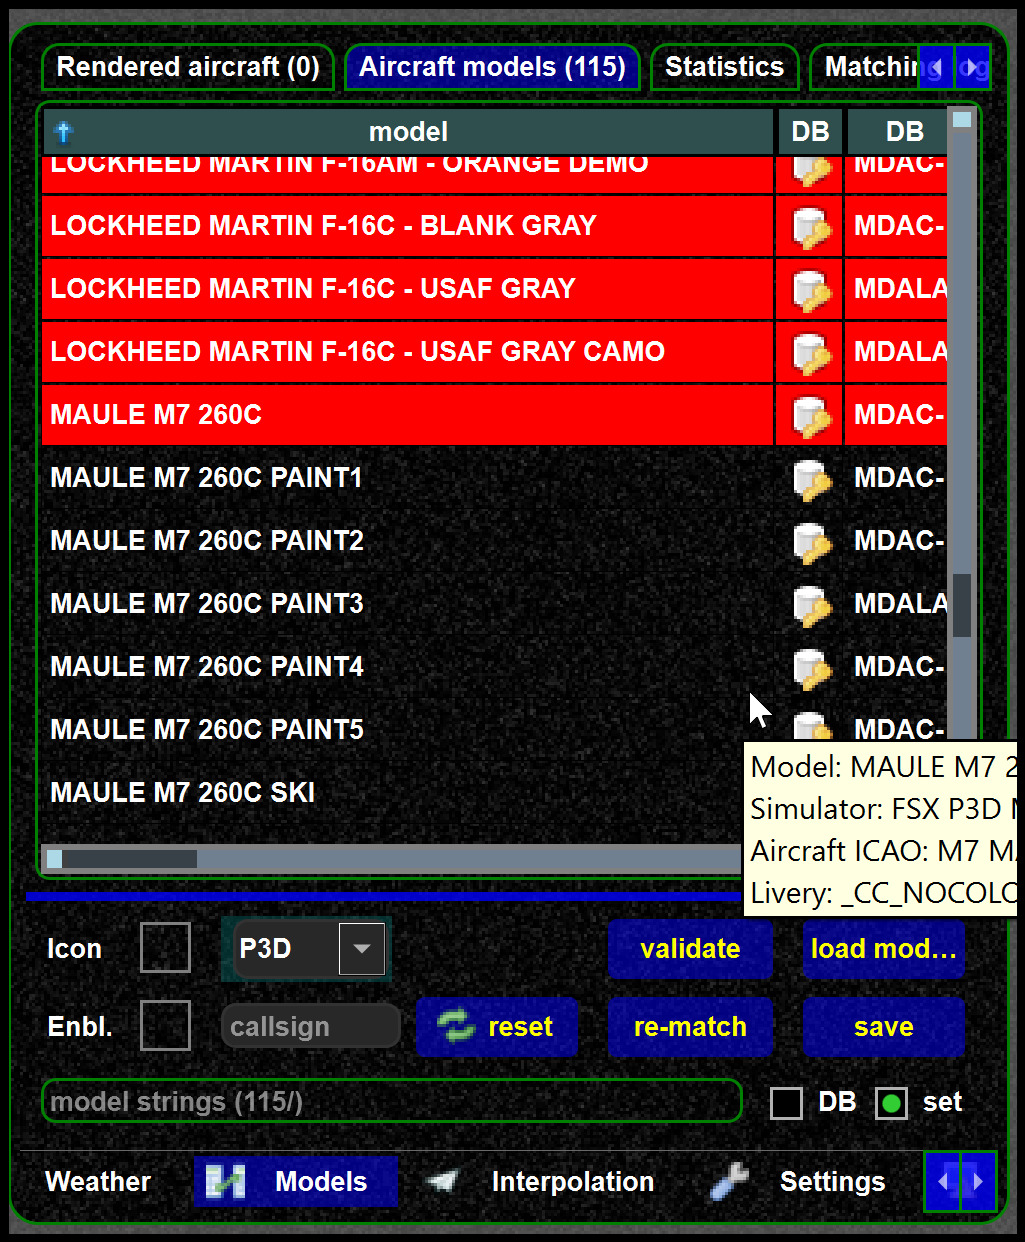Screen dimensions: 1025x1242
Task: Click DB icon in F-16C BLANK GRAY row
Action: [x=811, y=227]
